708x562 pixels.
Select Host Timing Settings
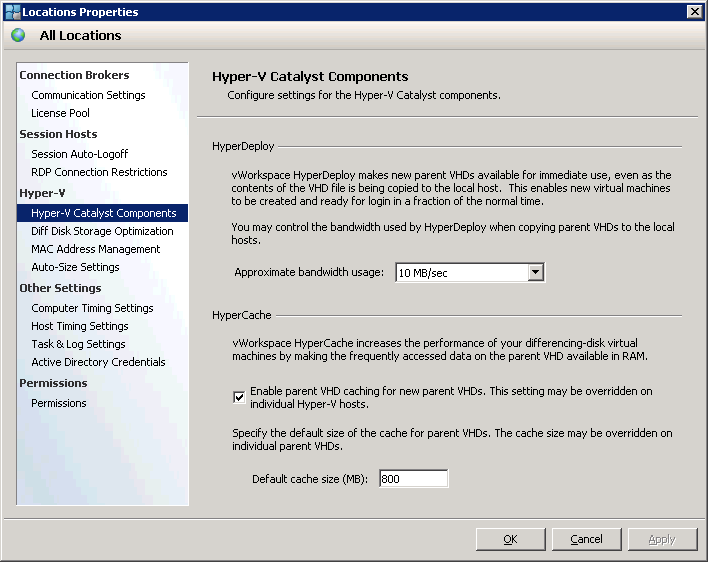tap(79, 326)
